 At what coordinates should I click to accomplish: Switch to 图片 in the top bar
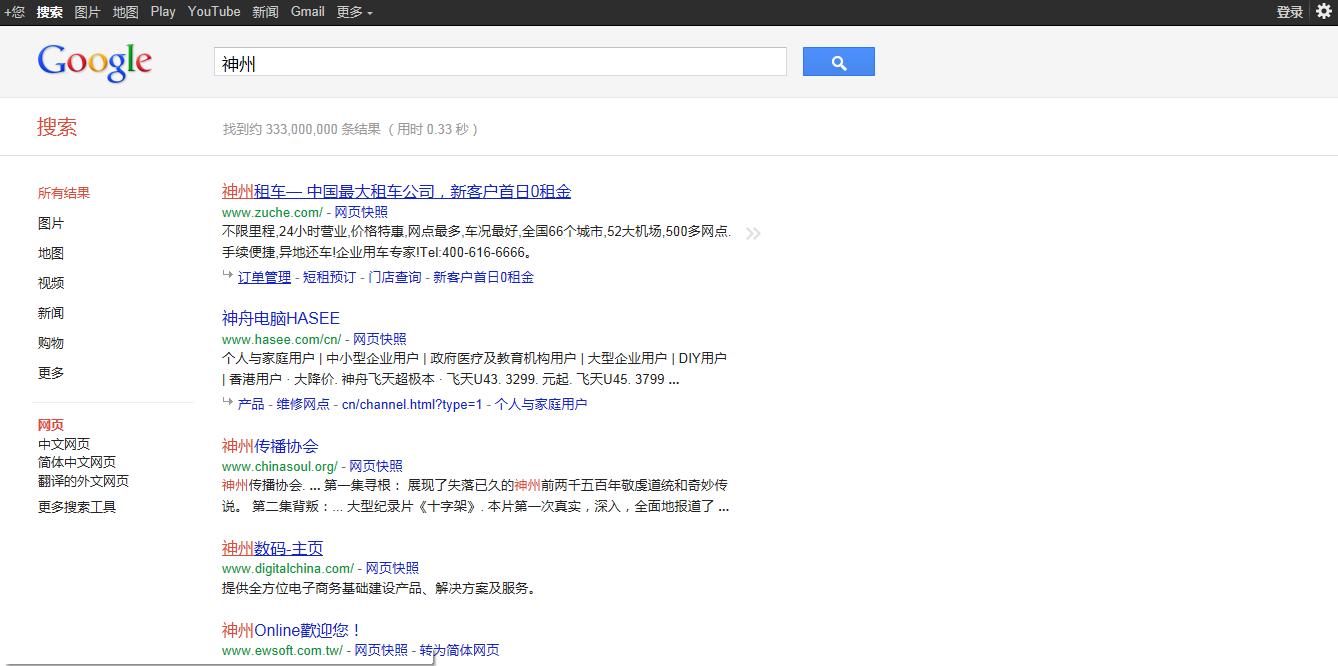(x=88, y=12)
